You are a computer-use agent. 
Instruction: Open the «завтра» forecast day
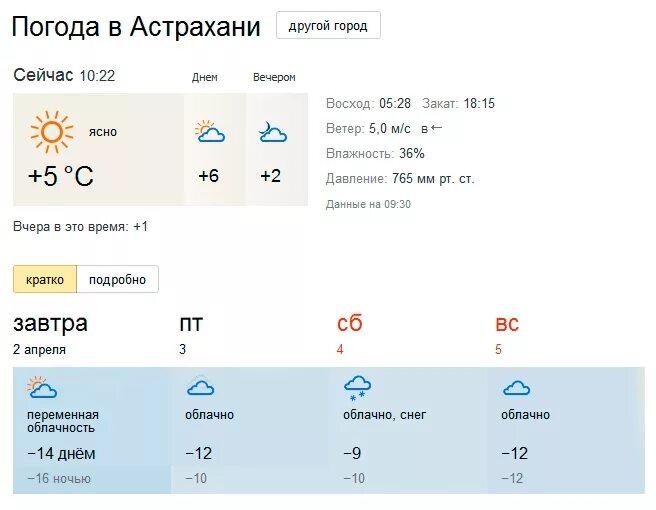click(50, 324)
